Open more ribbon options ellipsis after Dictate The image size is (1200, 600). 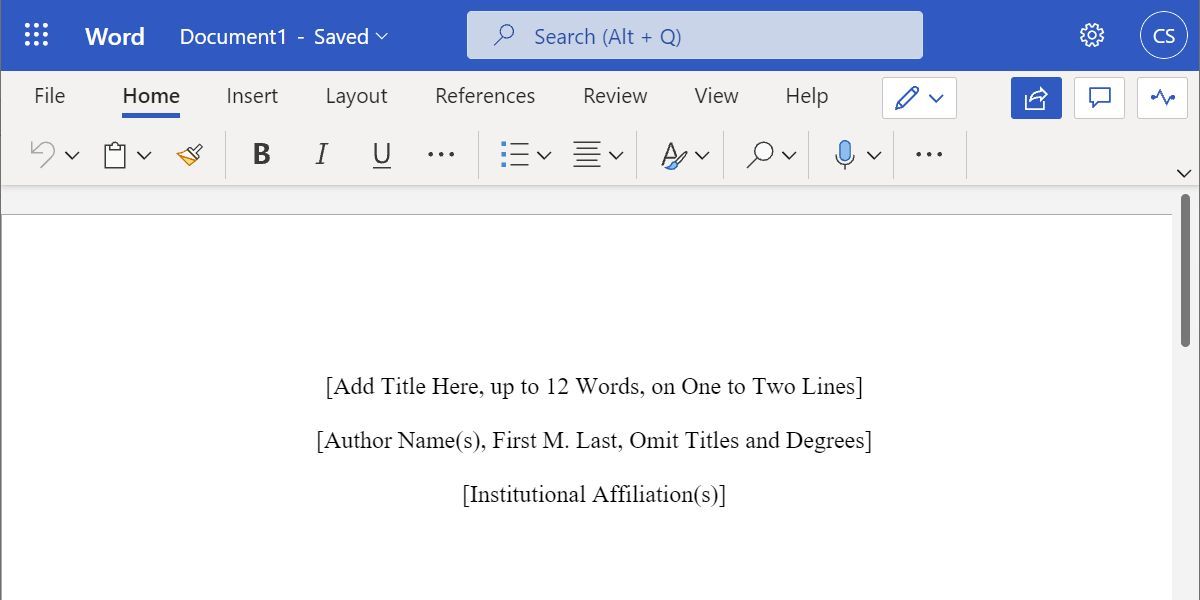click(x=929, y=154)
